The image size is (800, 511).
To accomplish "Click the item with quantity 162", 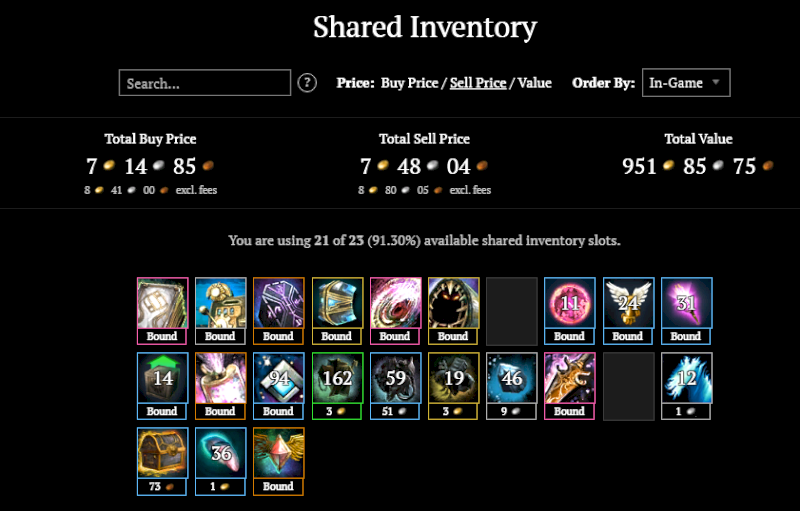I will click(x=337, y=378).
